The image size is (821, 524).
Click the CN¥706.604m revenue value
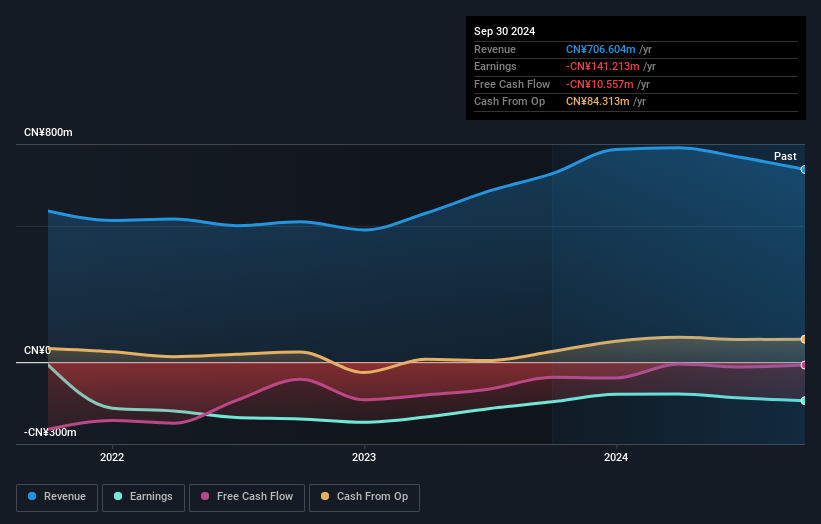(601, 49)
